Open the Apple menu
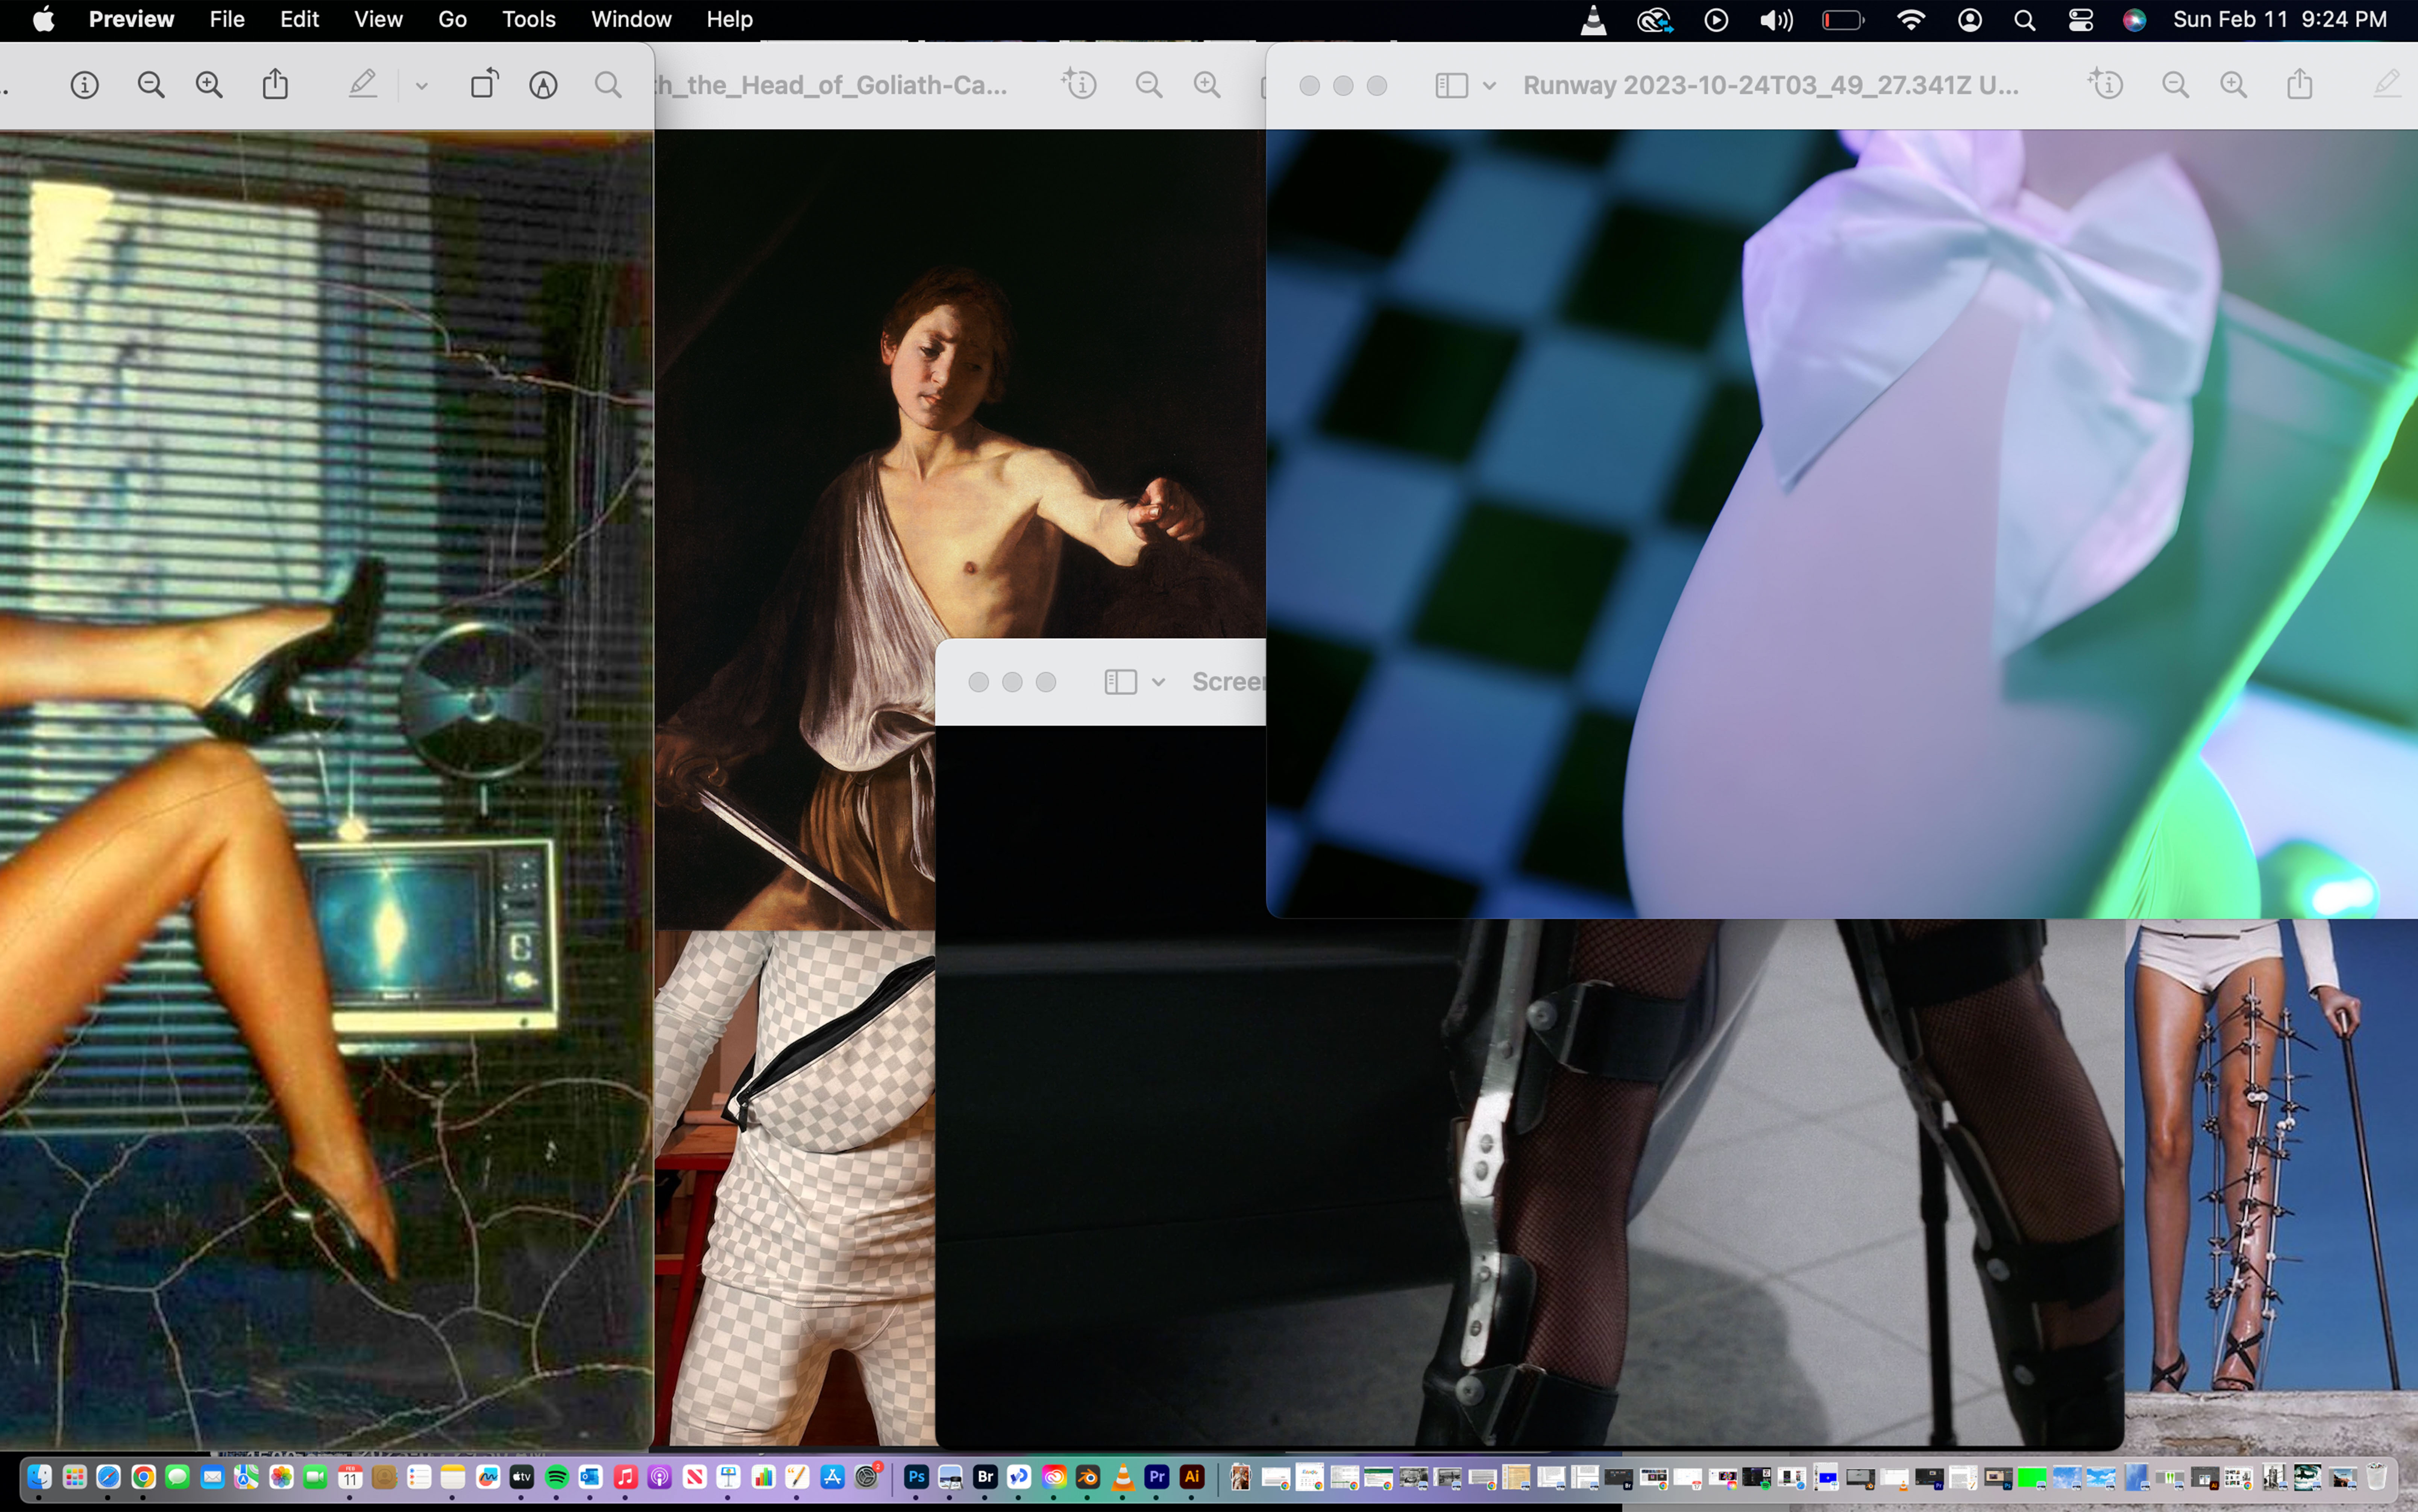2418x1512 pixels. pyautogui.click(x=43, y=20)
